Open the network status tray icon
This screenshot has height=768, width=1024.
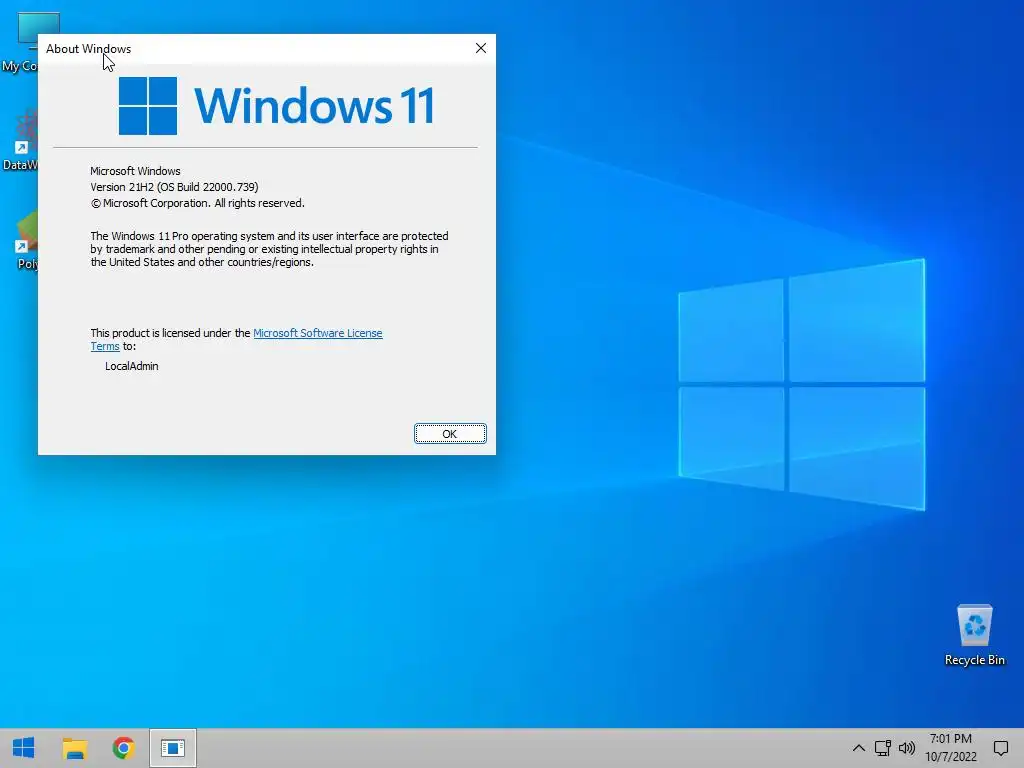(x=883, y=748)
